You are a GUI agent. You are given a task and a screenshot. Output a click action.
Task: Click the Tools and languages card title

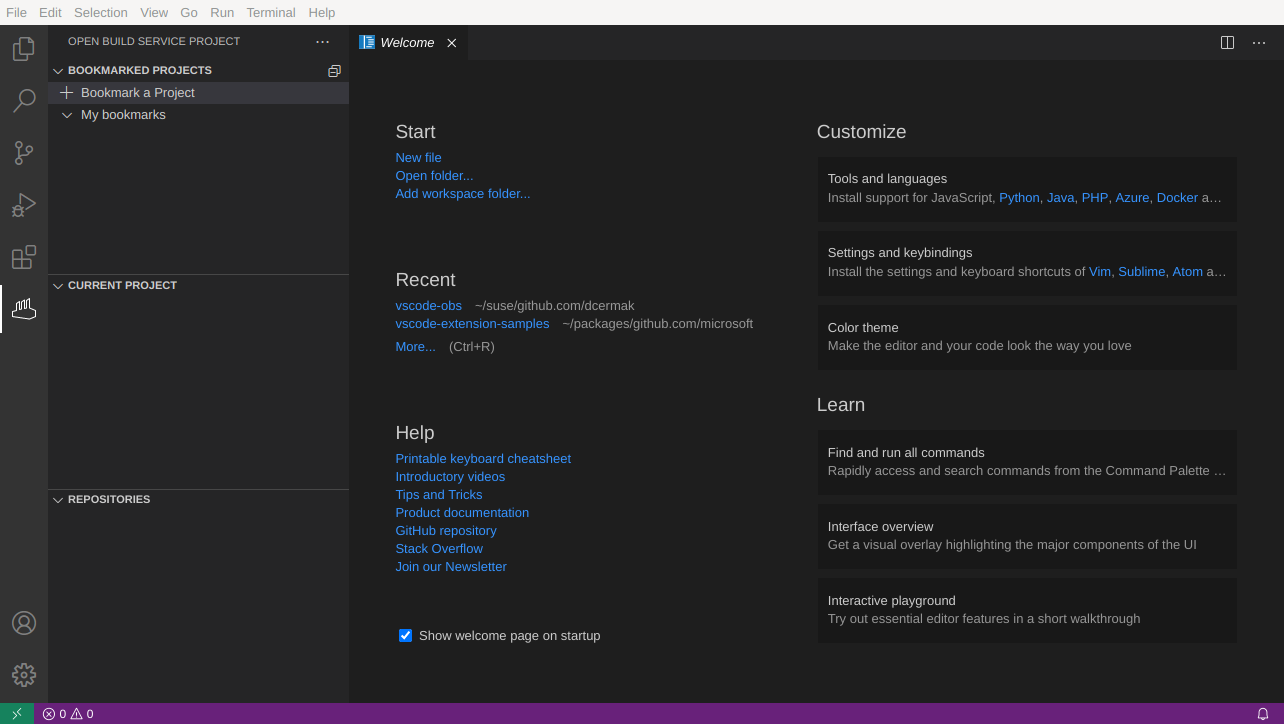887,179
